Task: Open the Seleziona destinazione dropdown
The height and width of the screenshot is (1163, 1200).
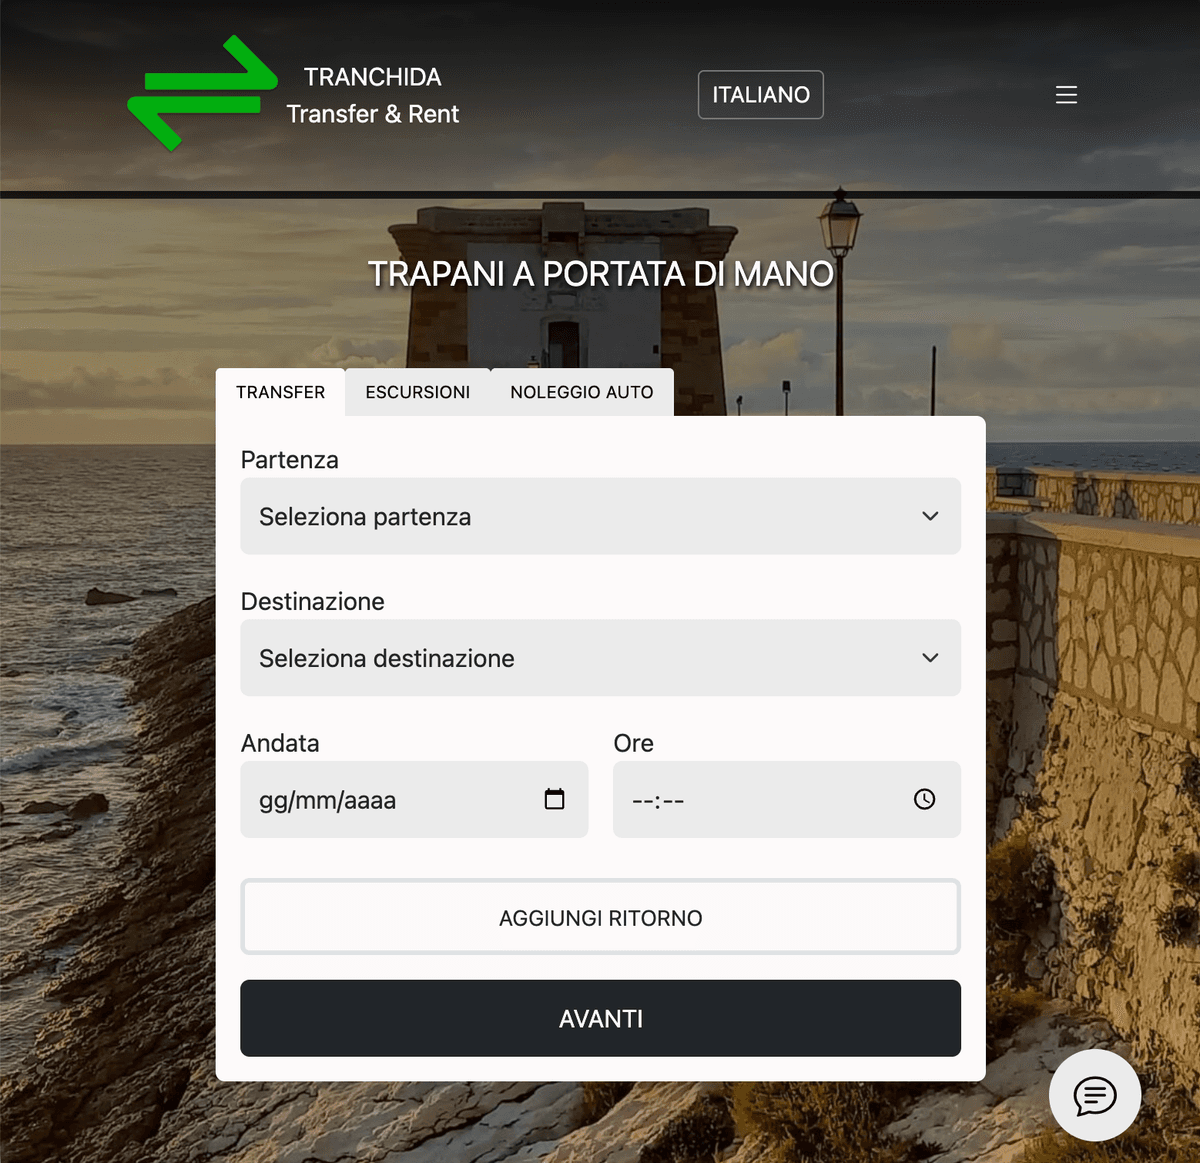Action: pyautogui.click(x=600, y=658)
